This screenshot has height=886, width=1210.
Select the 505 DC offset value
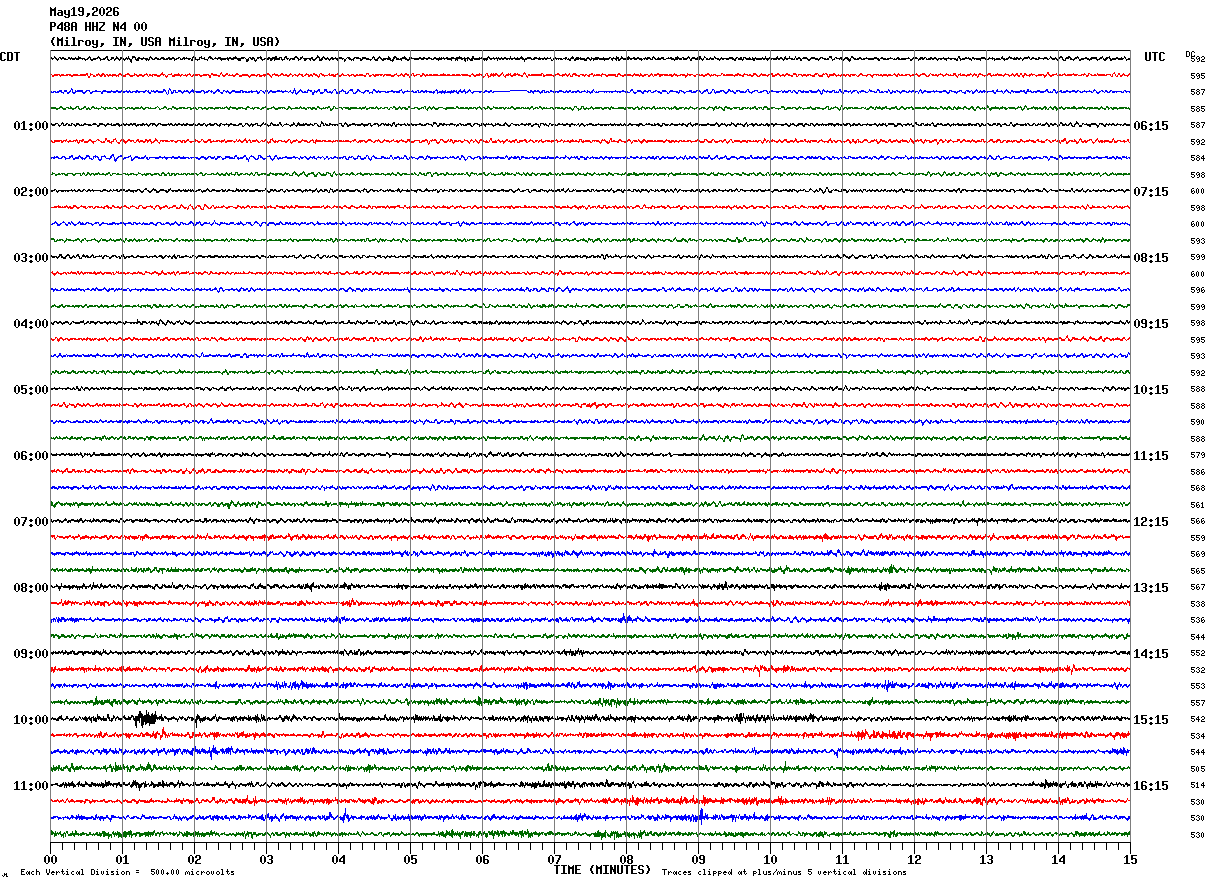pos(1197,769)
